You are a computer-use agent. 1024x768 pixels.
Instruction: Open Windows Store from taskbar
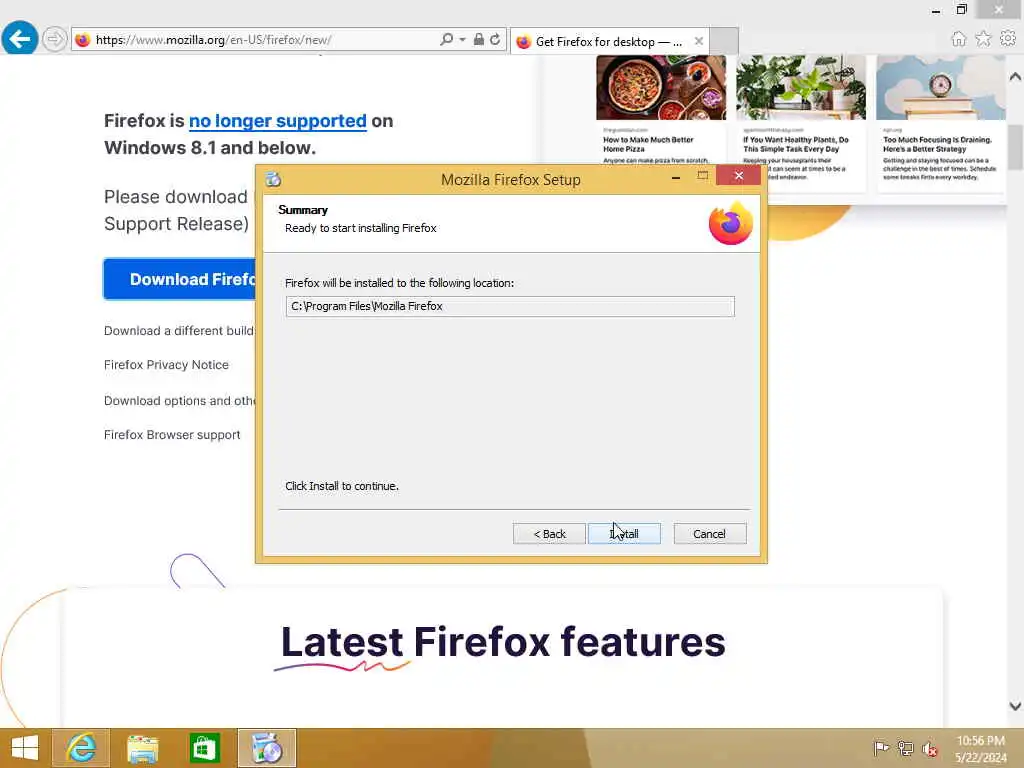[204, 748]
